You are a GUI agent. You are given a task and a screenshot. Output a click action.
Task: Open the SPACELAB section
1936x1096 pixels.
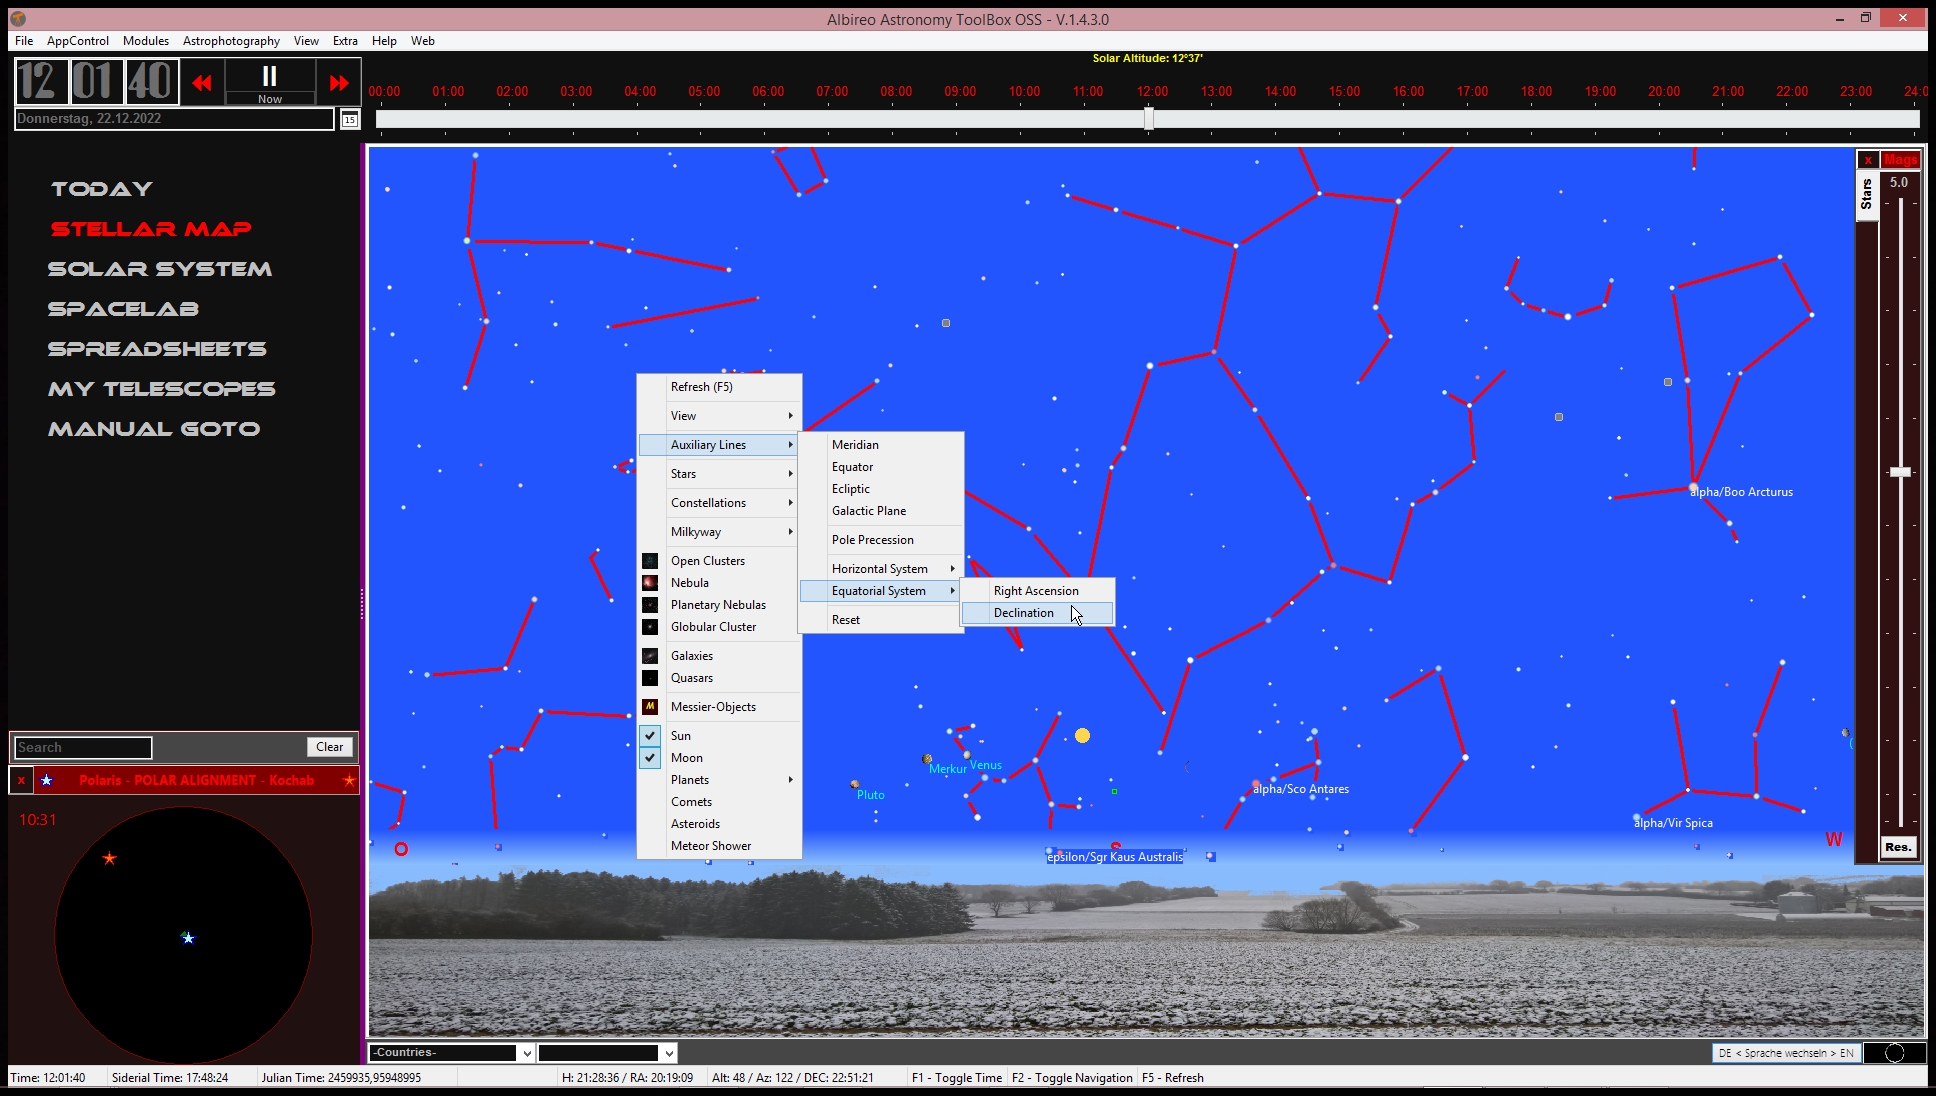click(123, 309)
